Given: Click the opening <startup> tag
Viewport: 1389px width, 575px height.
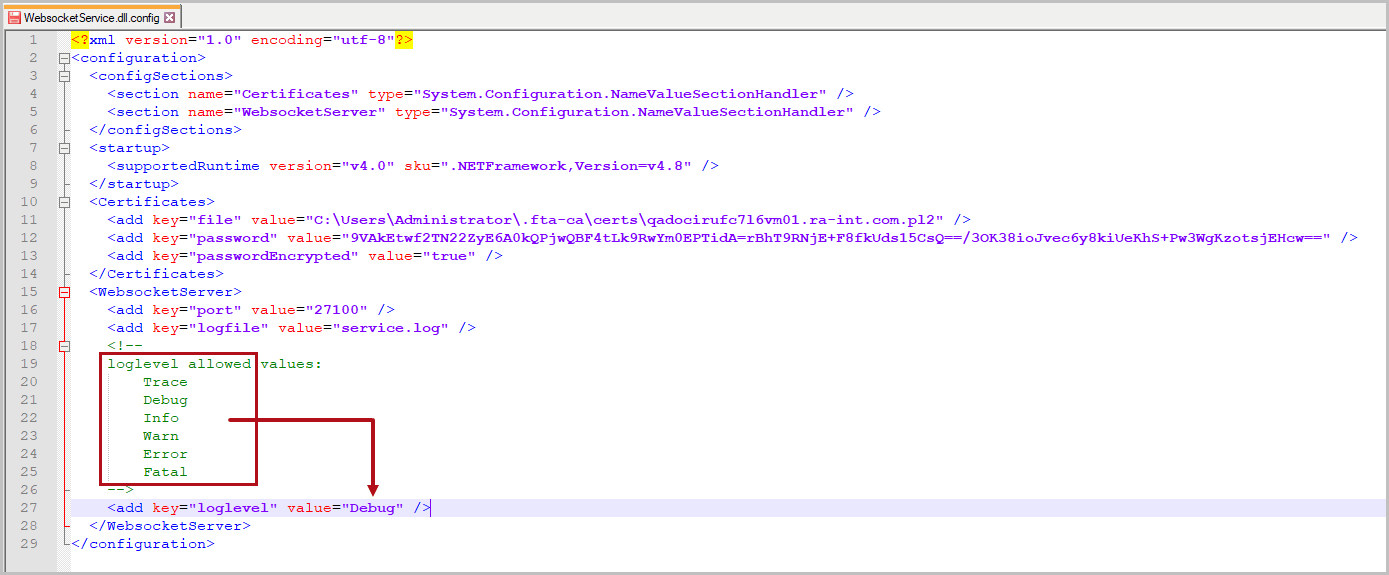Looking at the screenshot, I should (129, 148).
